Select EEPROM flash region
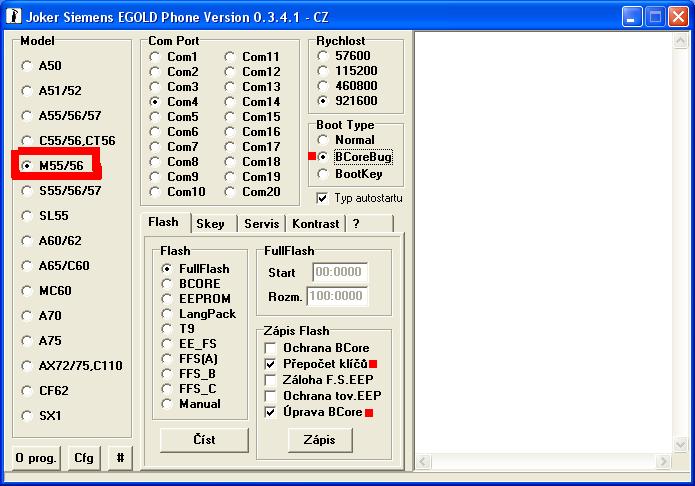 (167, 299)
